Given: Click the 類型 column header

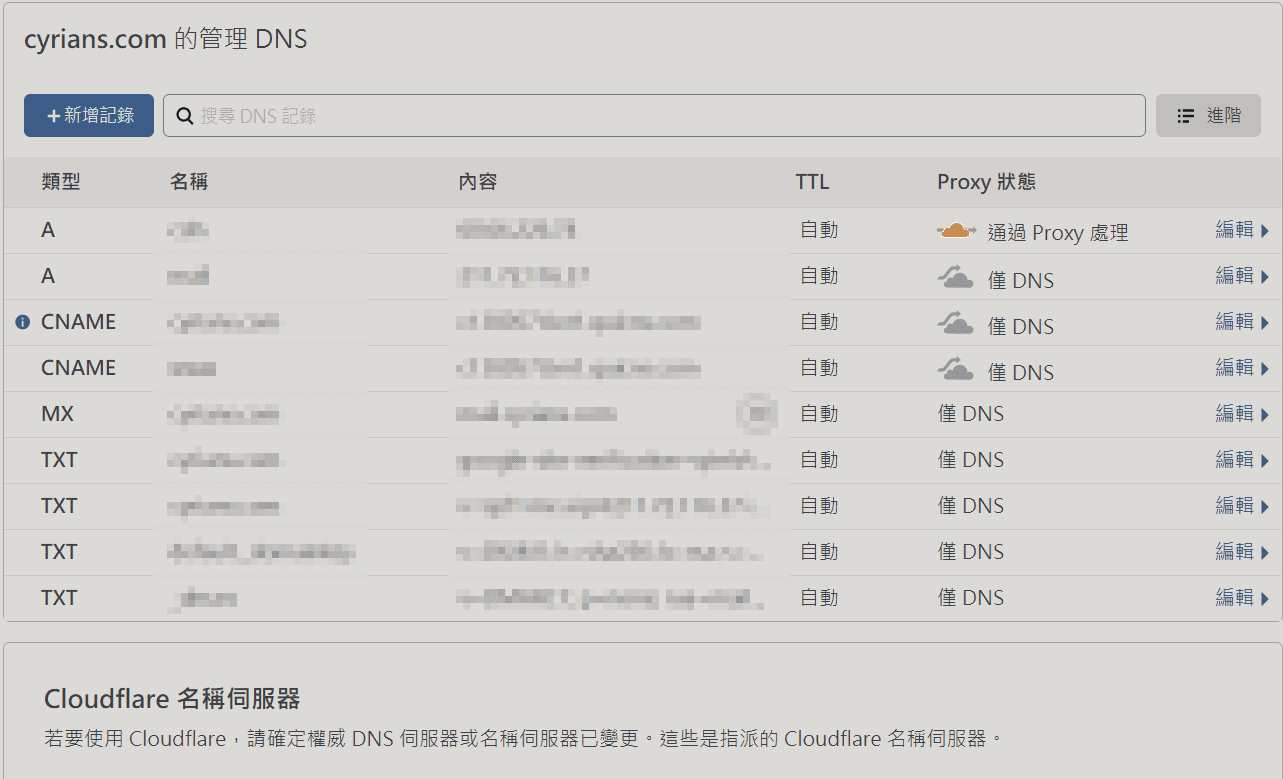Looking at the screenshot, I should [x=61, y=182].
